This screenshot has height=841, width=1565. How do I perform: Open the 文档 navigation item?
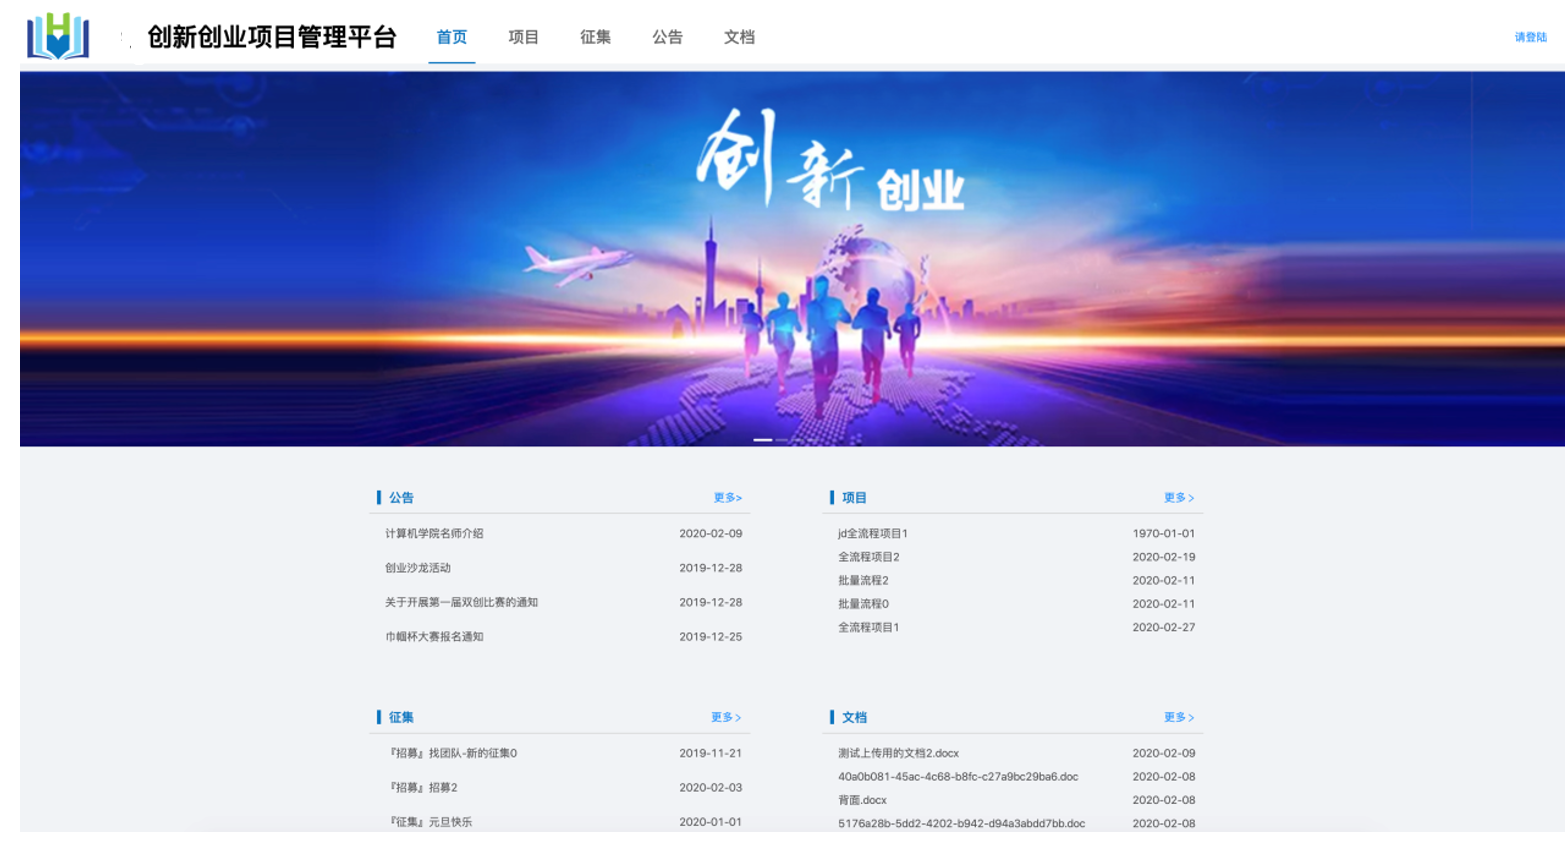[740, 37]
